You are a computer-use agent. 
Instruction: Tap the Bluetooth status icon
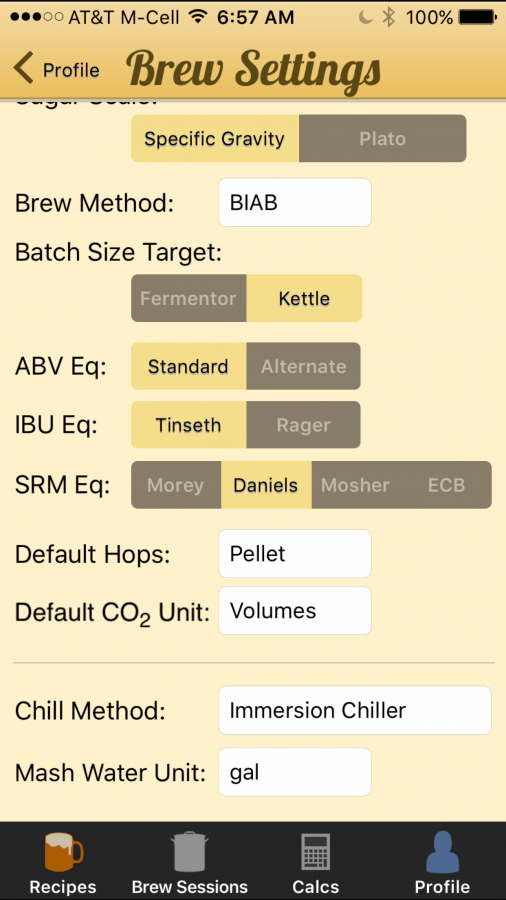[388, 17]
